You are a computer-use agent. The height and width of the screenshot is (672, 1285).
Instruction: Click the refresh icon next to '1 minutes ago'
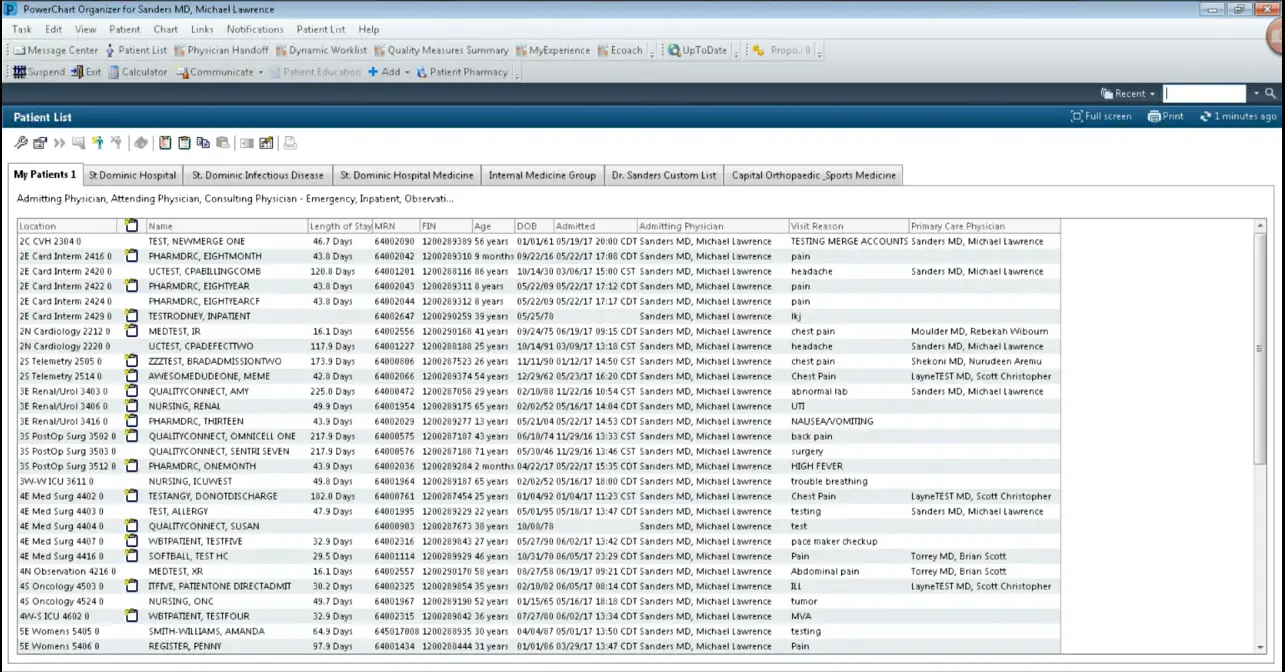(1204, 116)
